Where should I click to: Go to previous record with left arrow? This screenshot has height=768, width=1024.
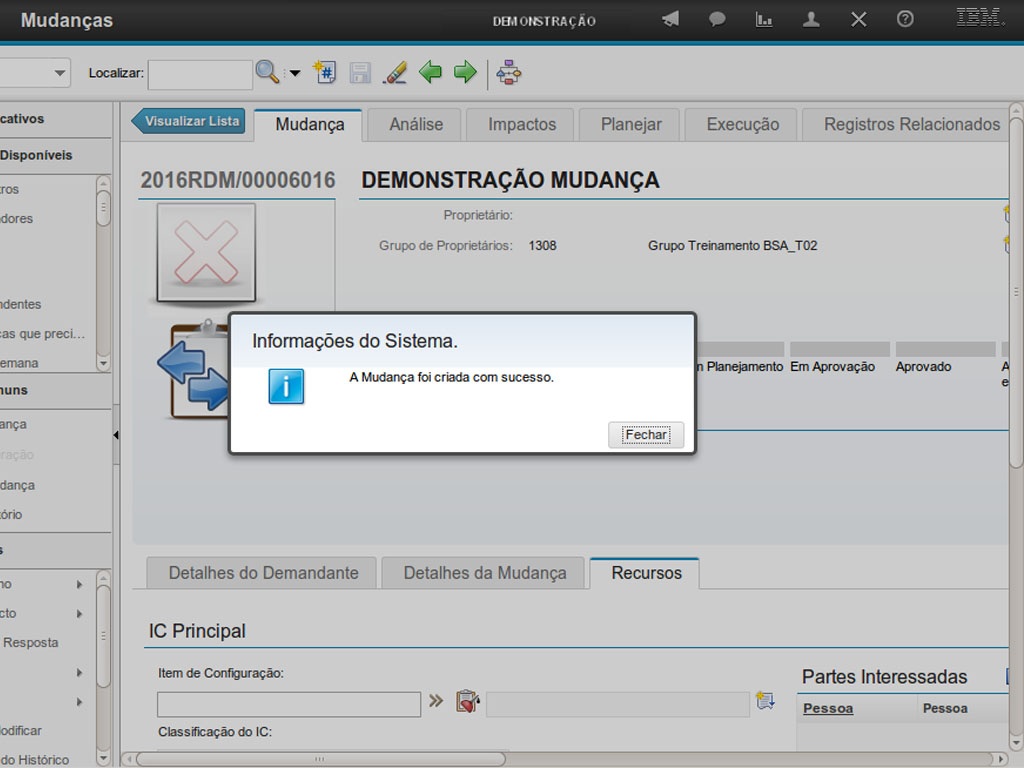pos(430,72)
